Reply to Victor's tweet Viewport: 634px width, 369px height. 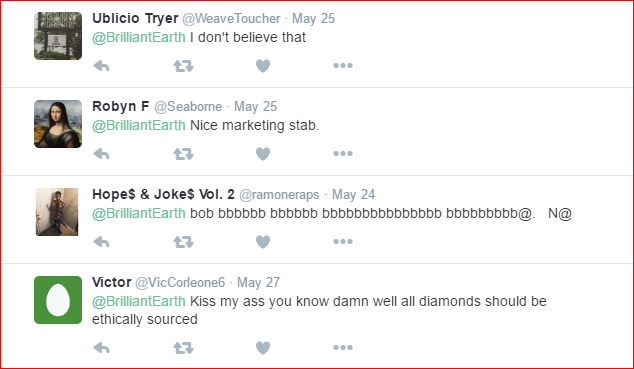(101, 348)
